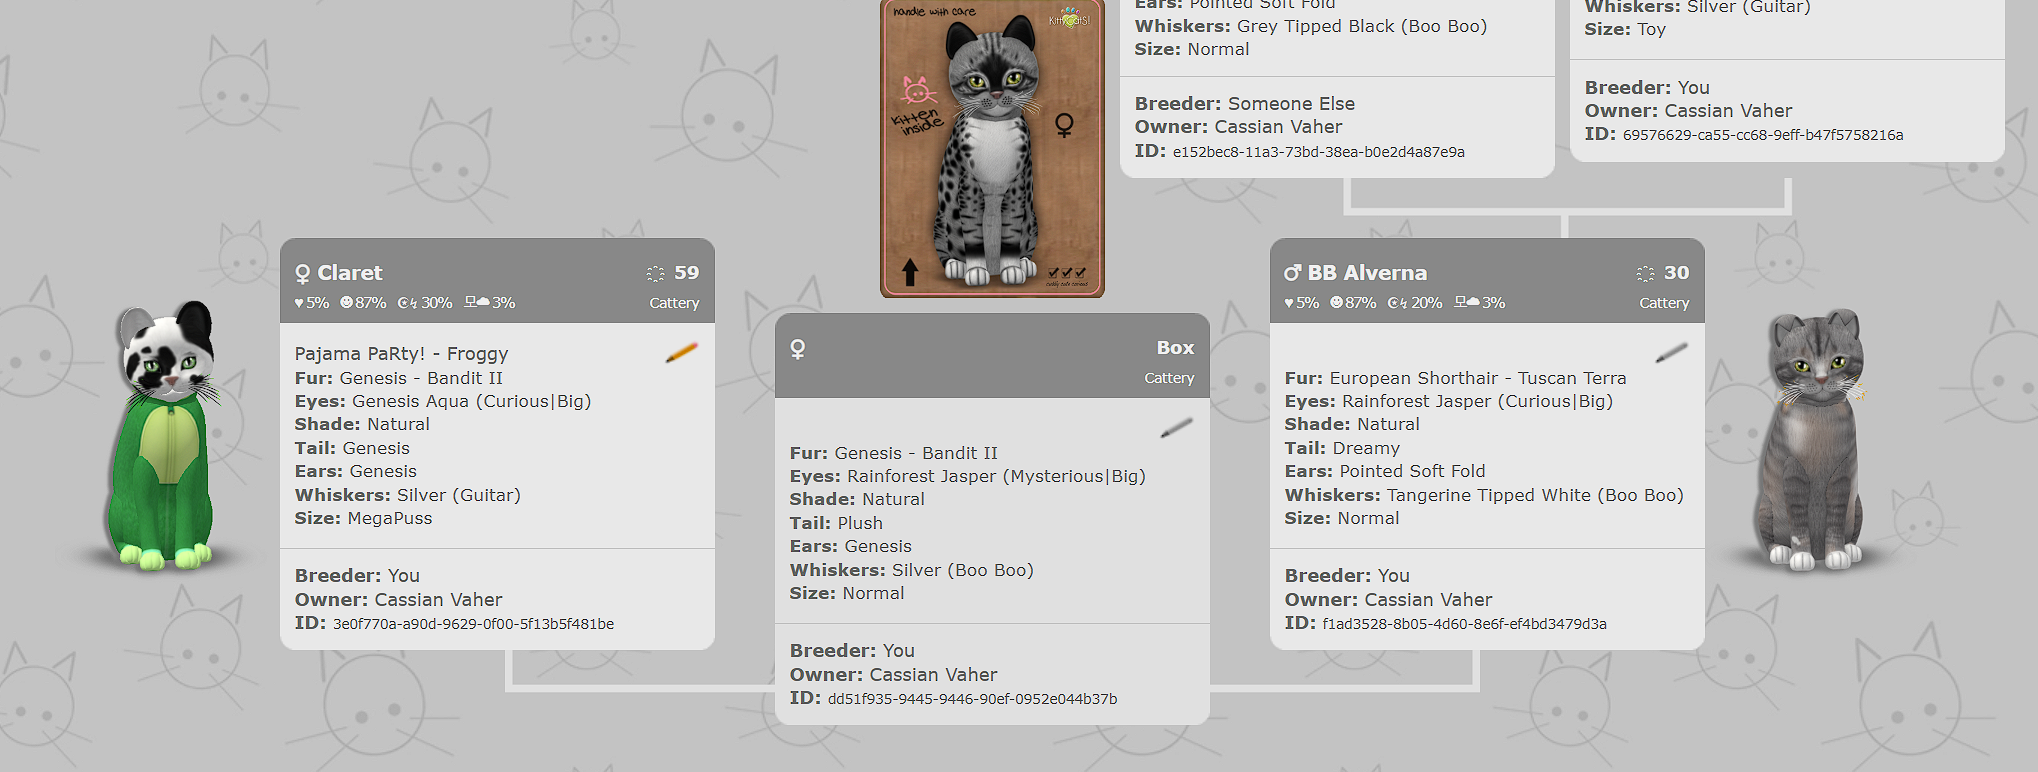
Task: Open the green Froggy pajama cat image
Action: (x=168, y=435)
